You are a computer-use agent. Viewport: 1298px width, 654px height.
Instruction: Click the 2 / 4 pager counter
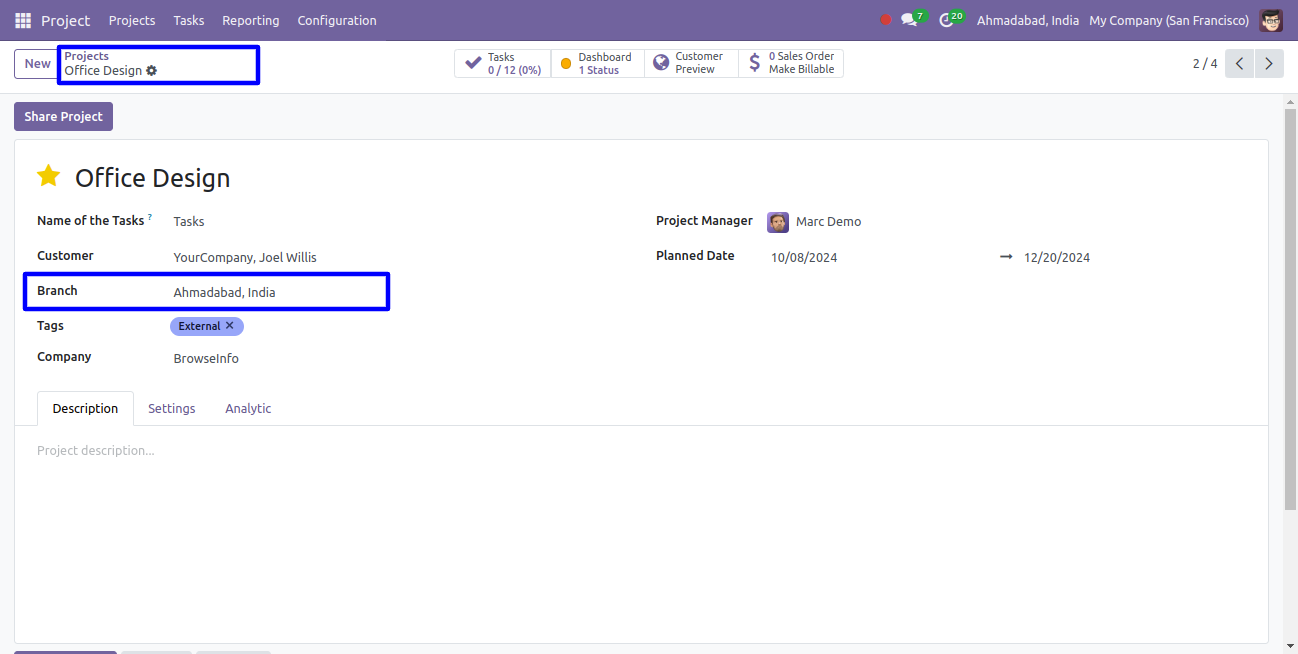point(1205,64)
